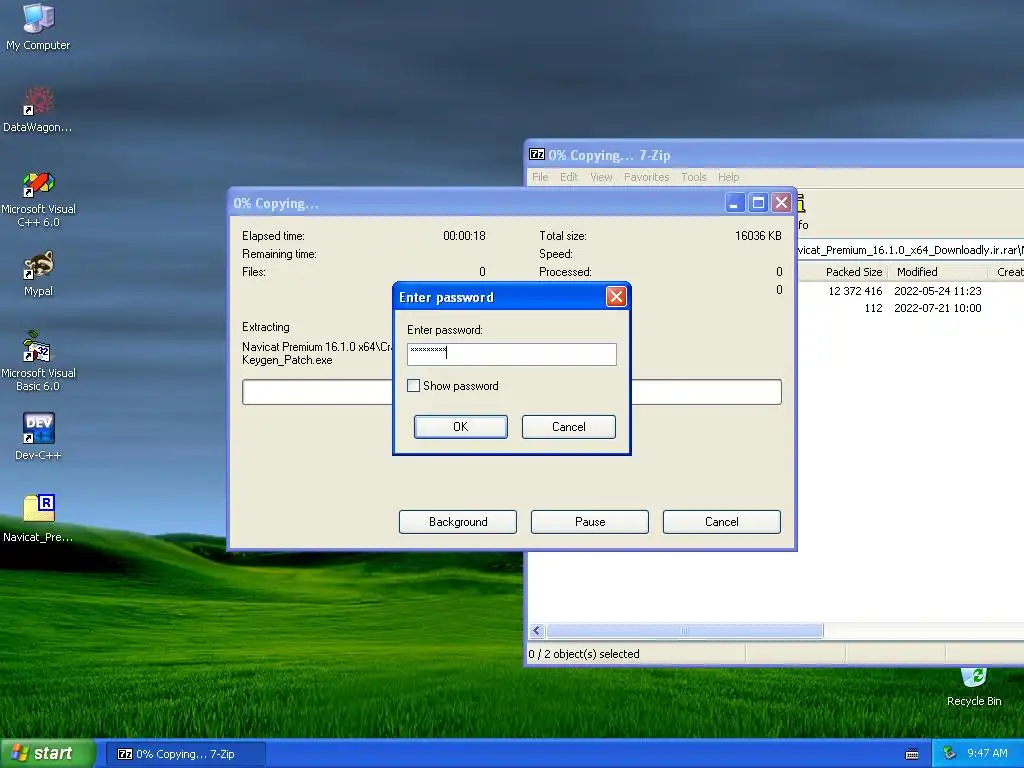Click the scroll left arrow in 7-Zip
The height and width of the screenshot is (768, 1024).
click(x=537, y=630)
